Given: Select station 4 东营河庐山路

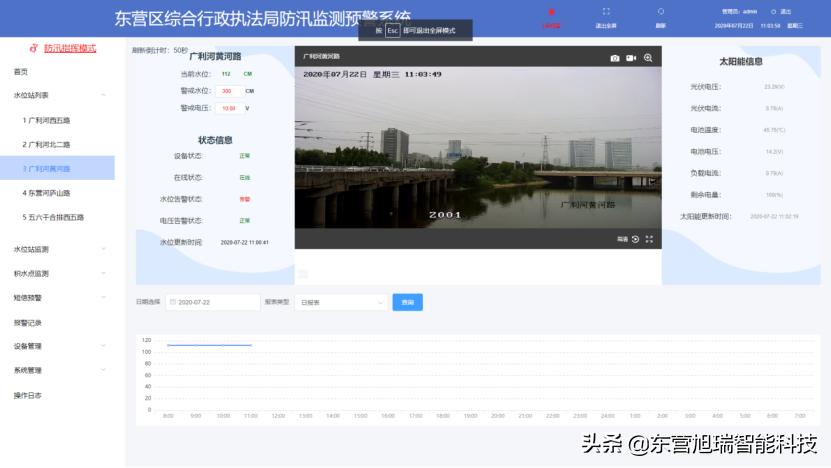Looking at the screenshot, I should pyautogui.click(x=57, y=193).
